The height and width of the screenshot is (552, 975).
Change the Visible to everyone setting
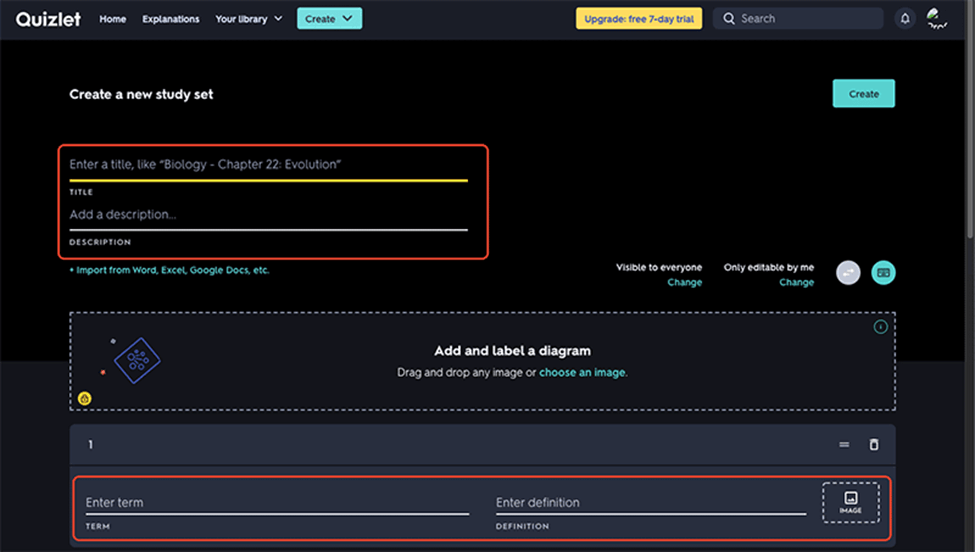[684, 283]
